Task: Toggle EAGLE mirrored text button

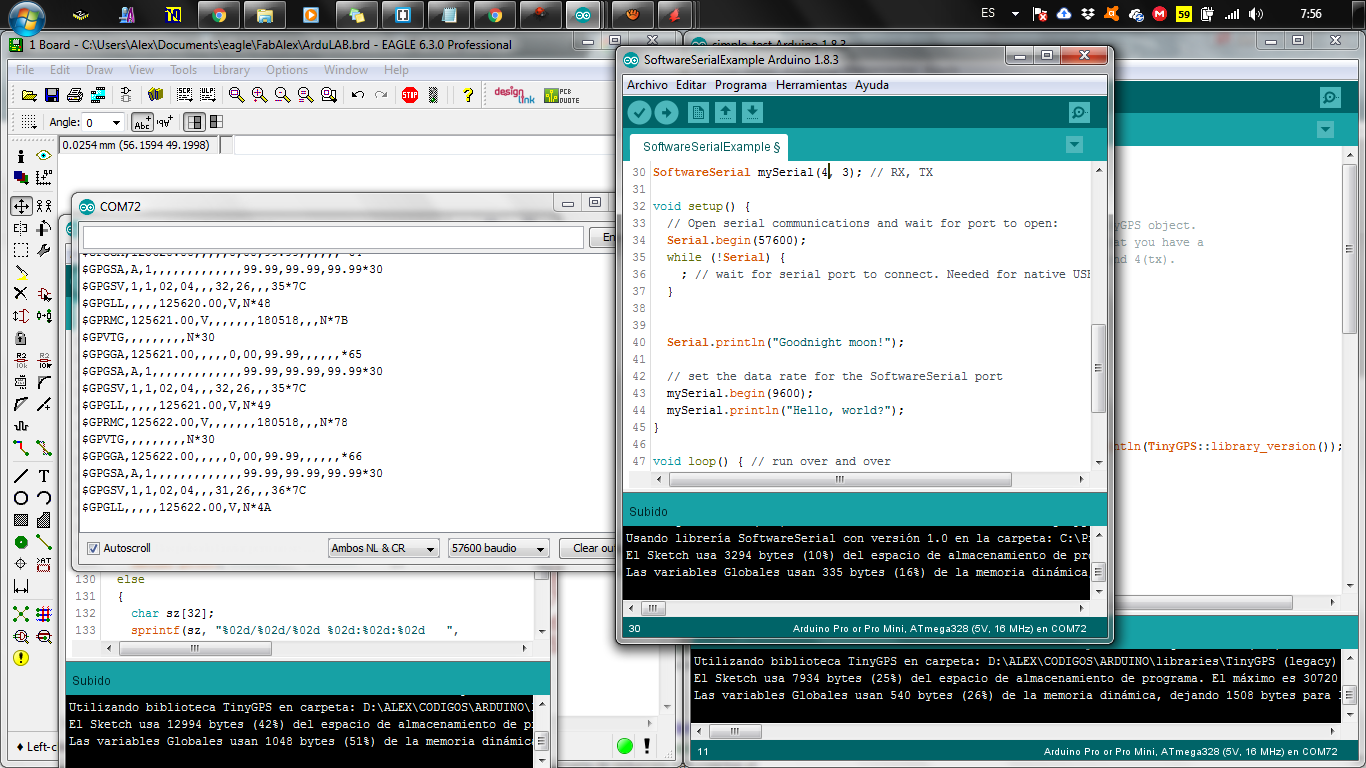Action: [165, 122]
